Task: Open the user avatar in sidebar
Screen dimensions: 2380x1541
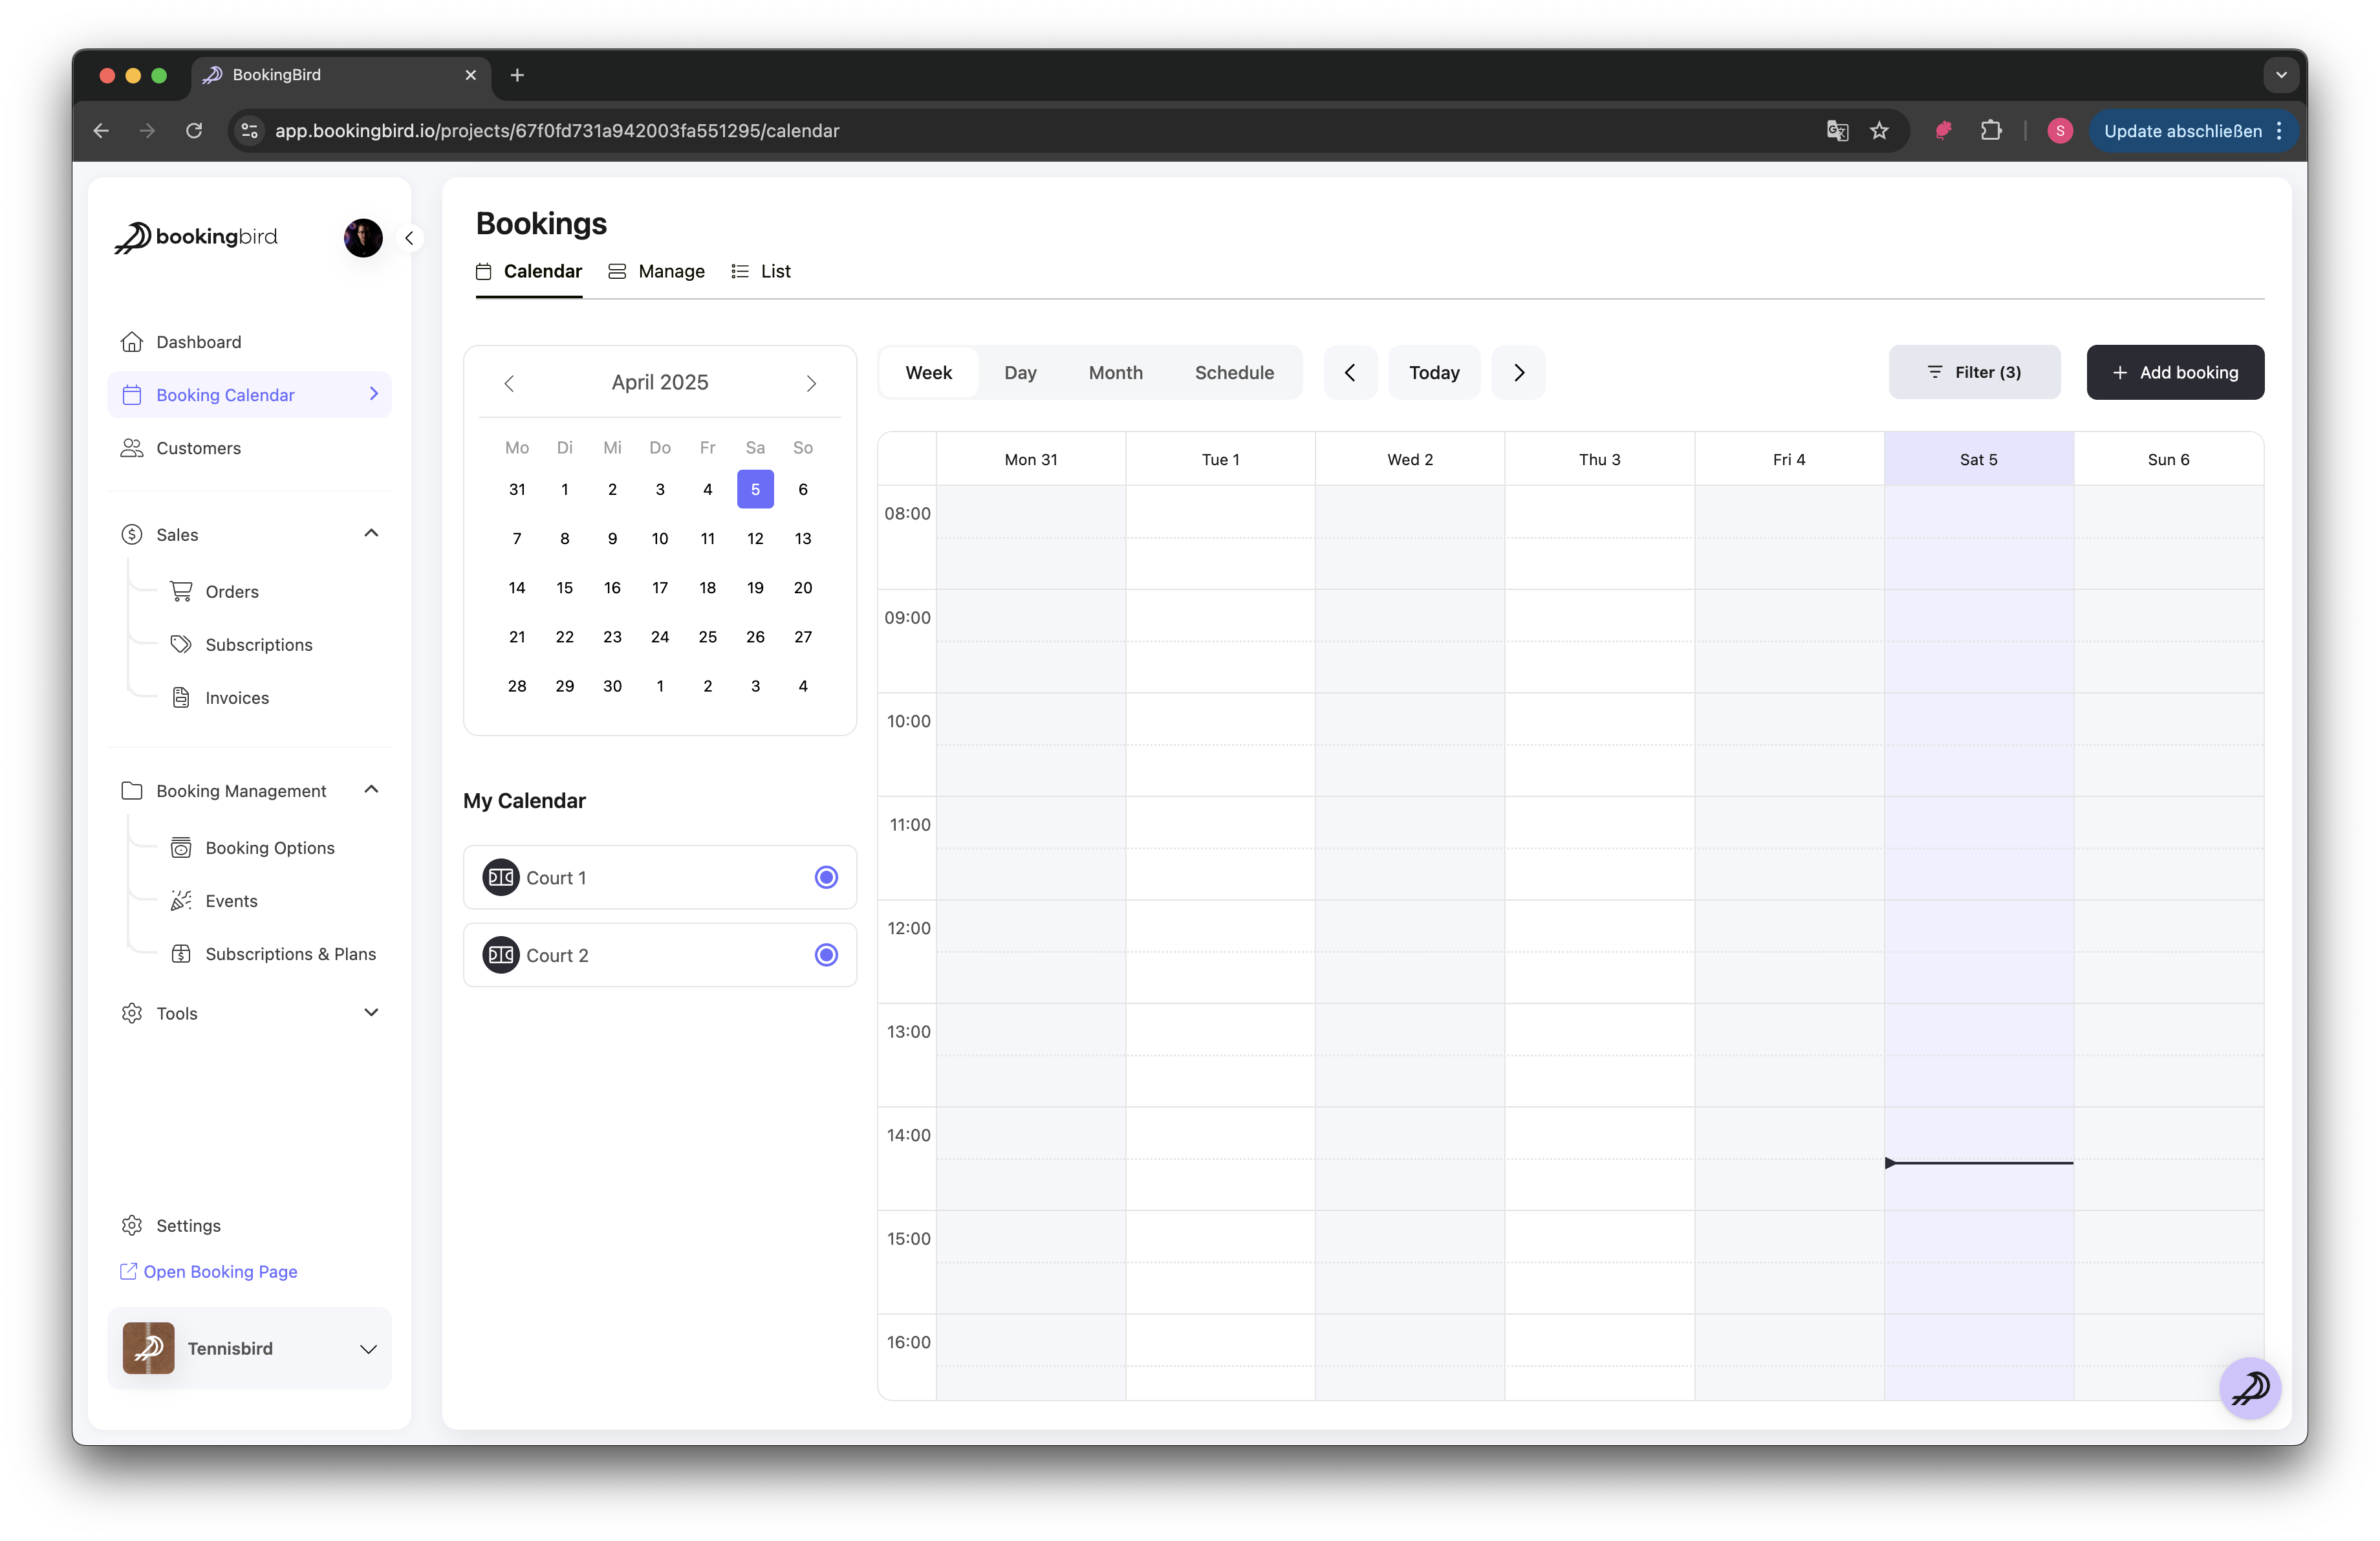Action: click(363, 238)
